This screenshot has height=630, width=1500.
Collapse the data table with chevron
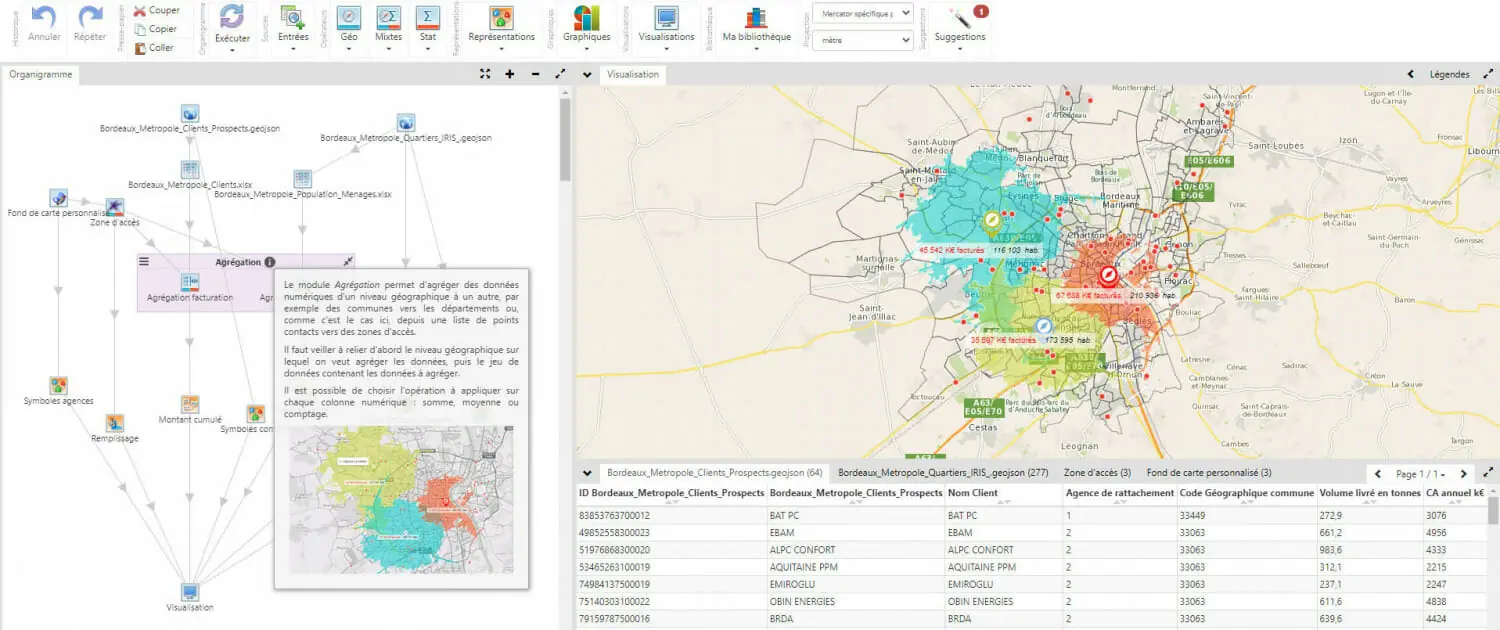pos(587,473)
